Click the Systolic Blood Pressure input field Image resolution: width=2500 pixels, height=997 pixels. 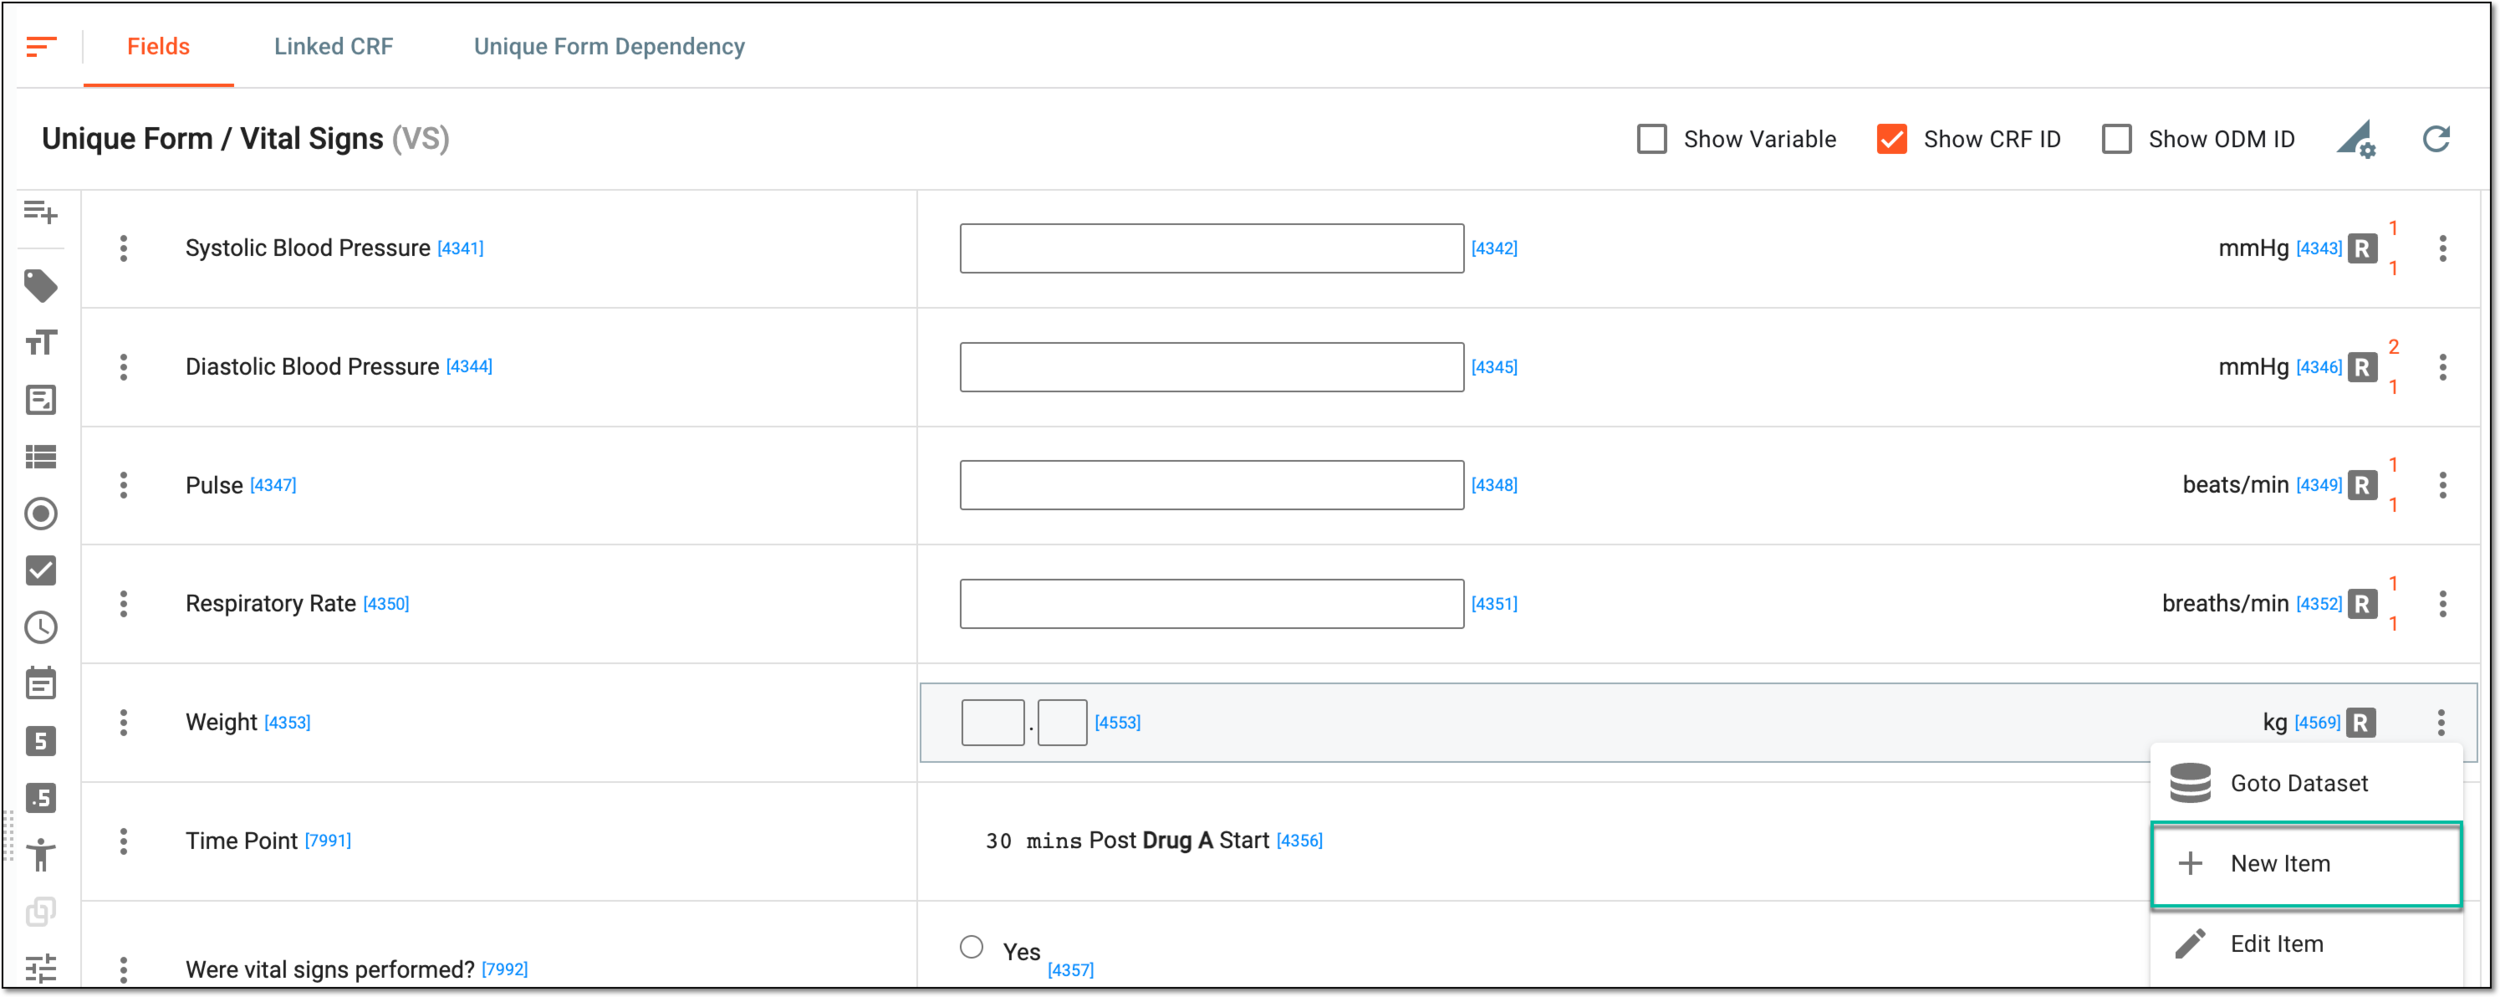coord(1212,248)
